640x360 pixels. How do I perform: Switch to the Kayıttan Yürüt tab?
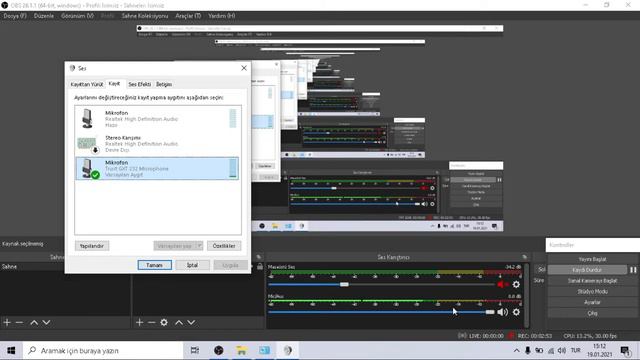point(87,84)
